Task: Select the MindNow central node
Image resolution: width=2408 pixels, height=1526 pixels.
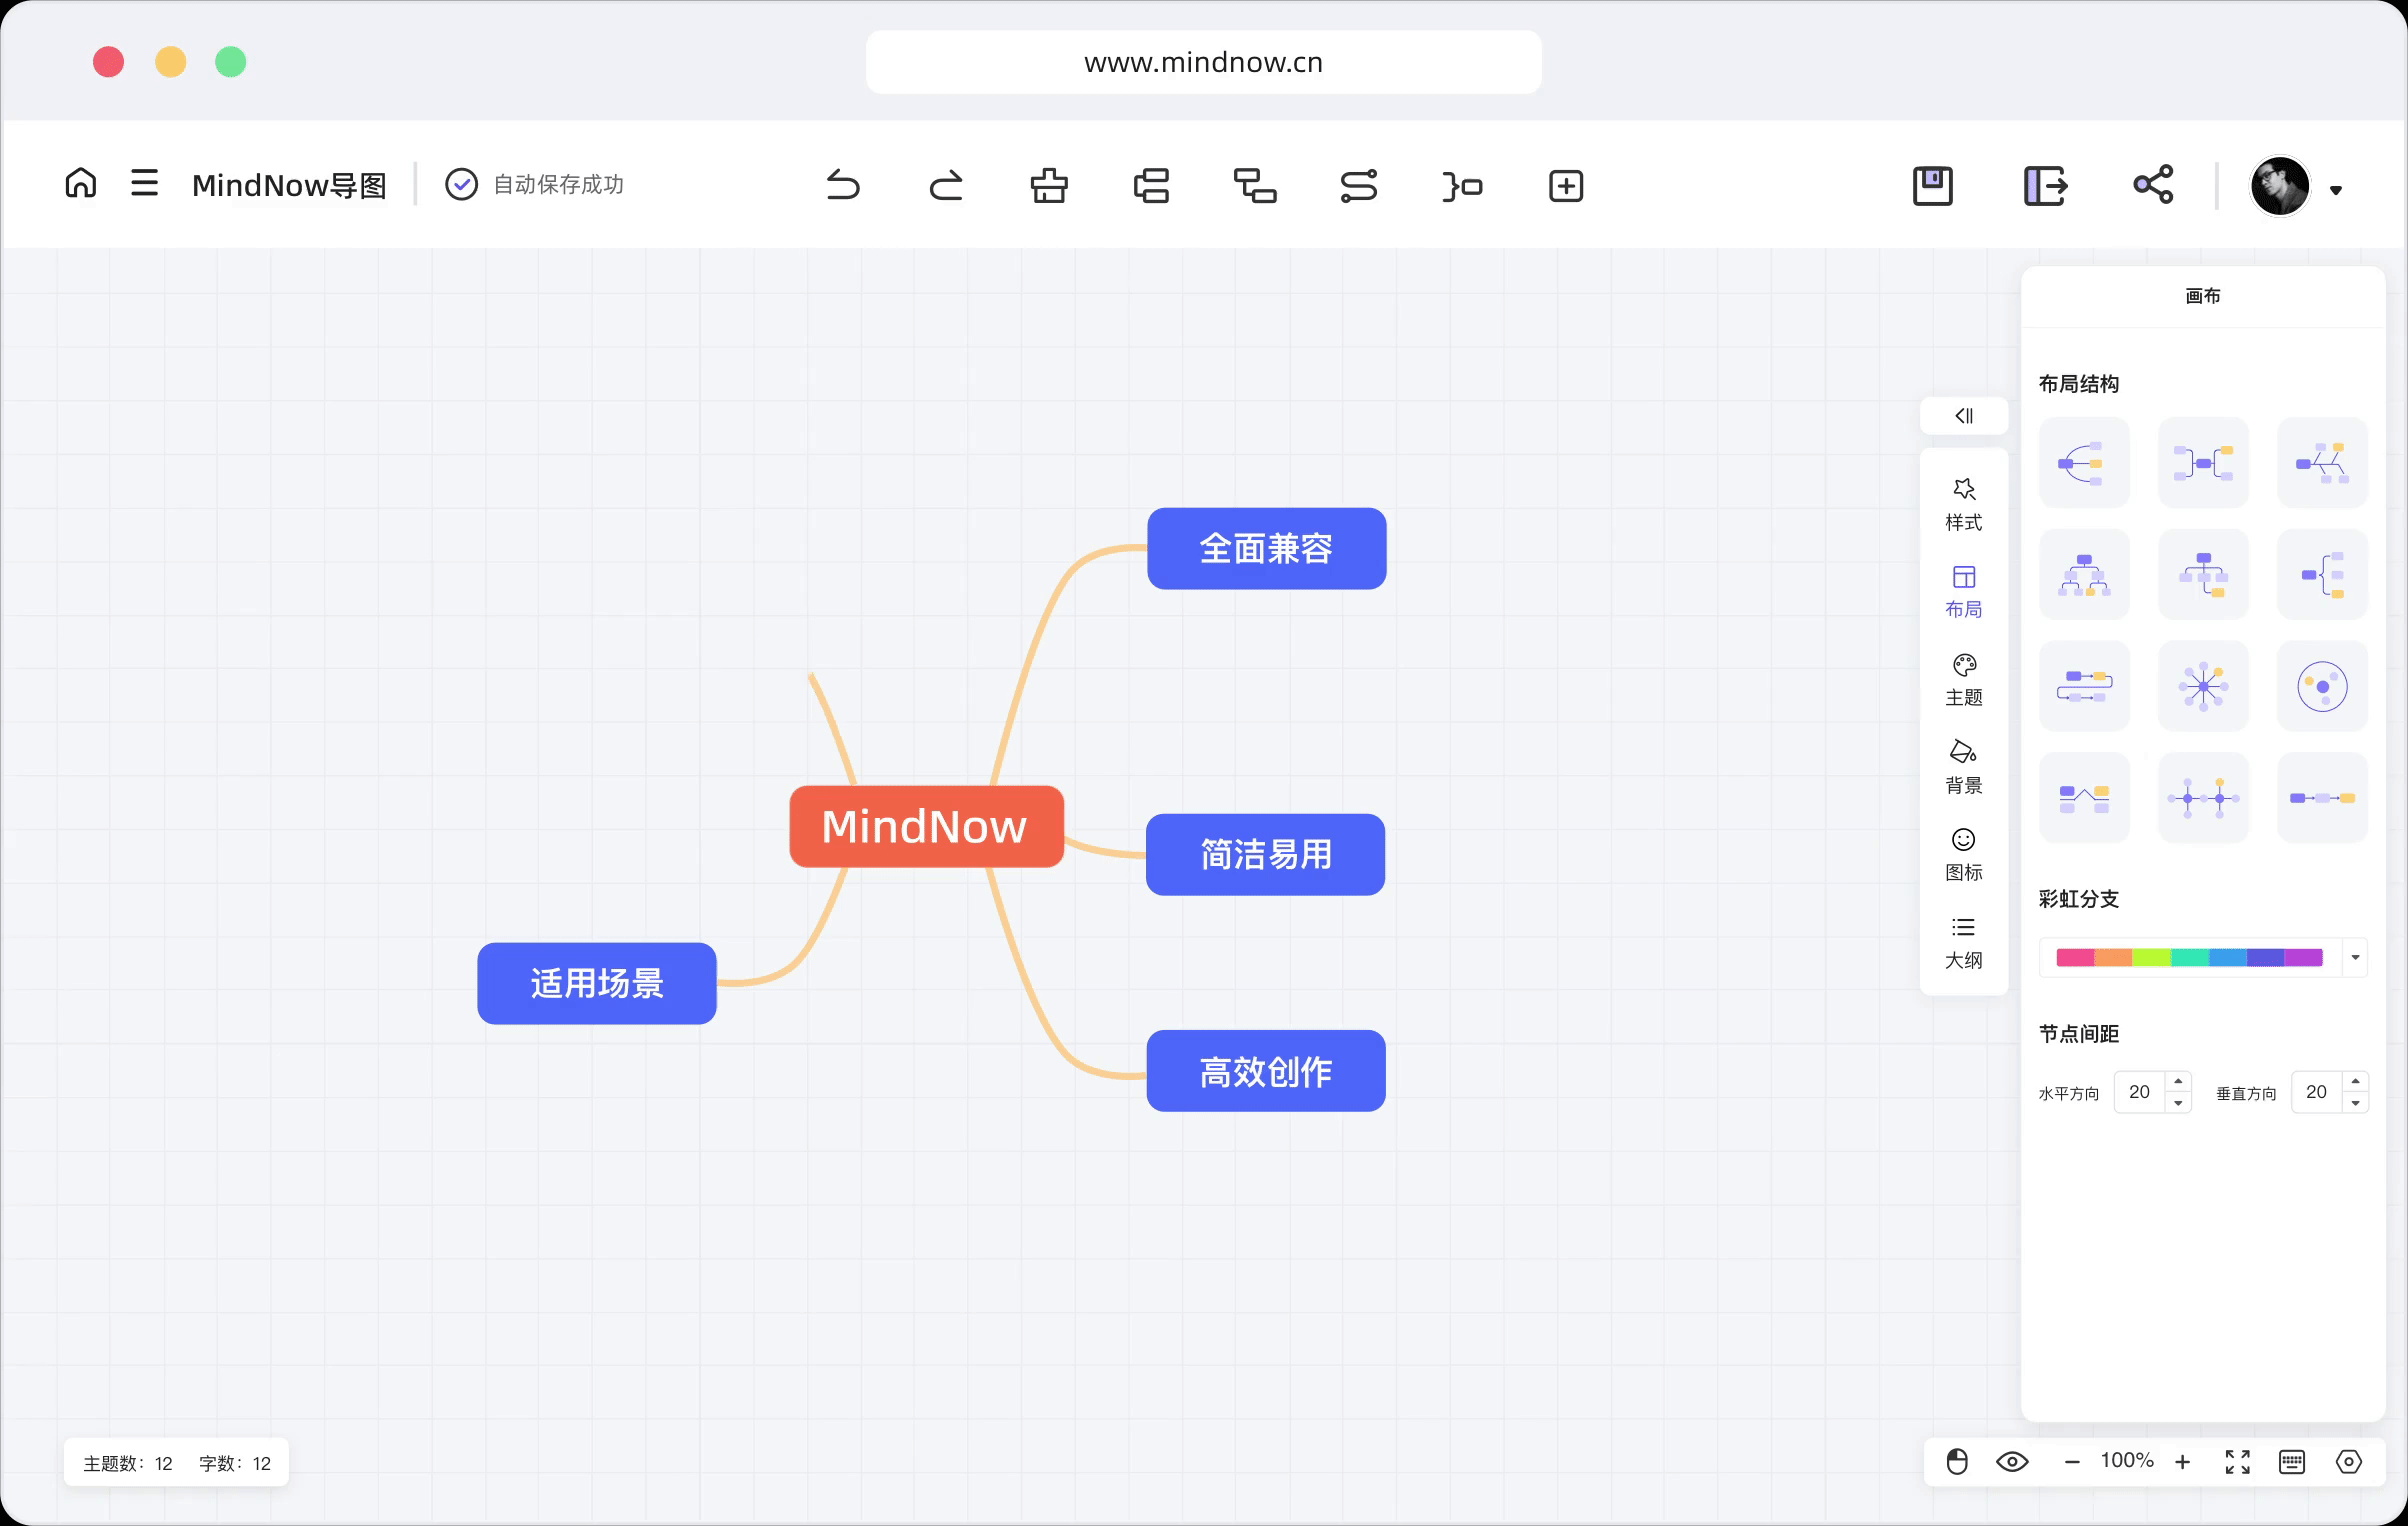Action: [926, 826]
